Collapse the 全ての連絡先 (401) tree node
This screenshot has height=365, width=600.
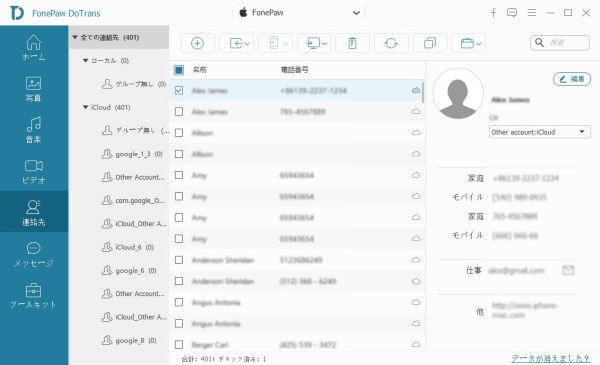(75, 37)
